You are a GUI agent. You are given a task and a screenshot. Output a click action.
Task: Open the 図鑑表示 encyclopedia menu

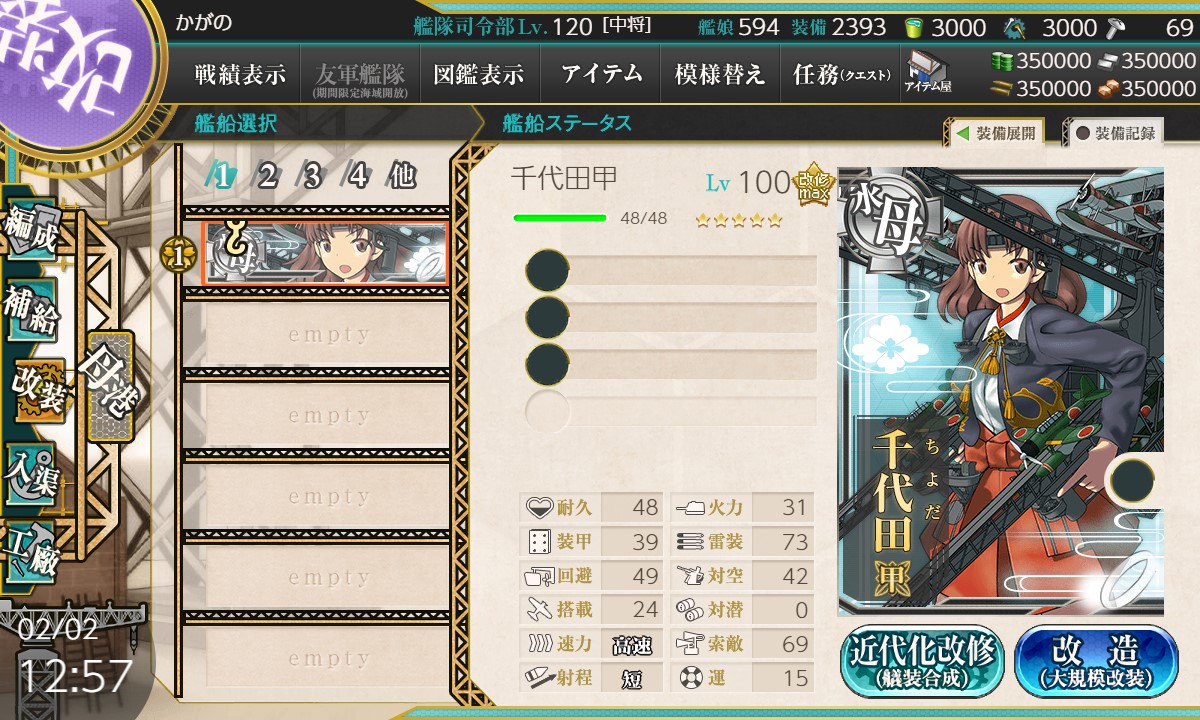[x=479, y=74]
